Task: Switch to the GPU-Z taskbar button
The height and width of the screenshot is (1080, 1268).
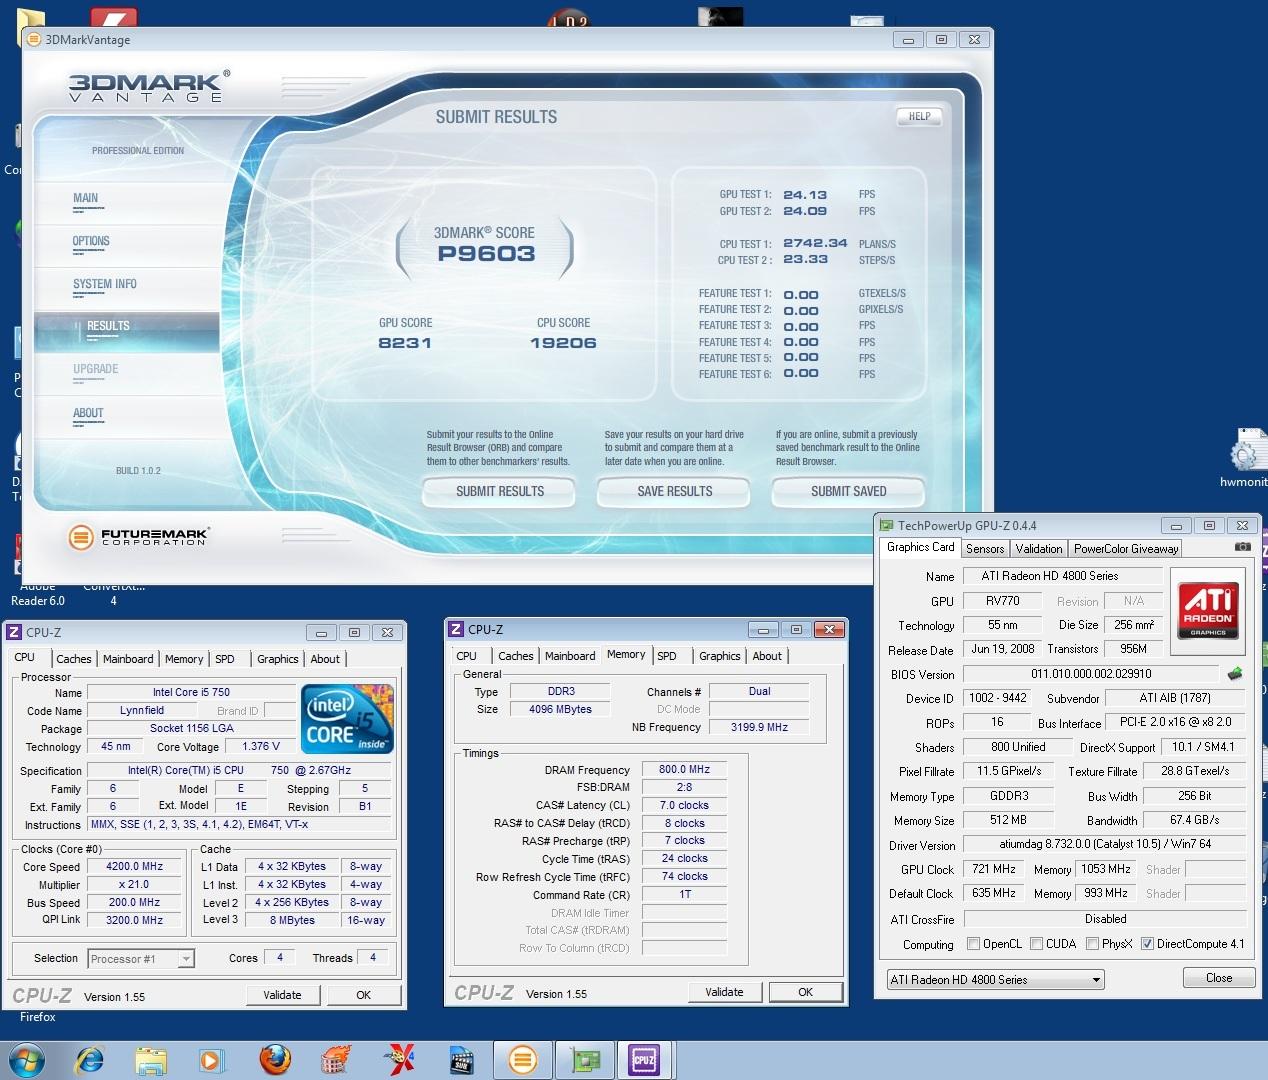Action: (x=584, y=1059)
